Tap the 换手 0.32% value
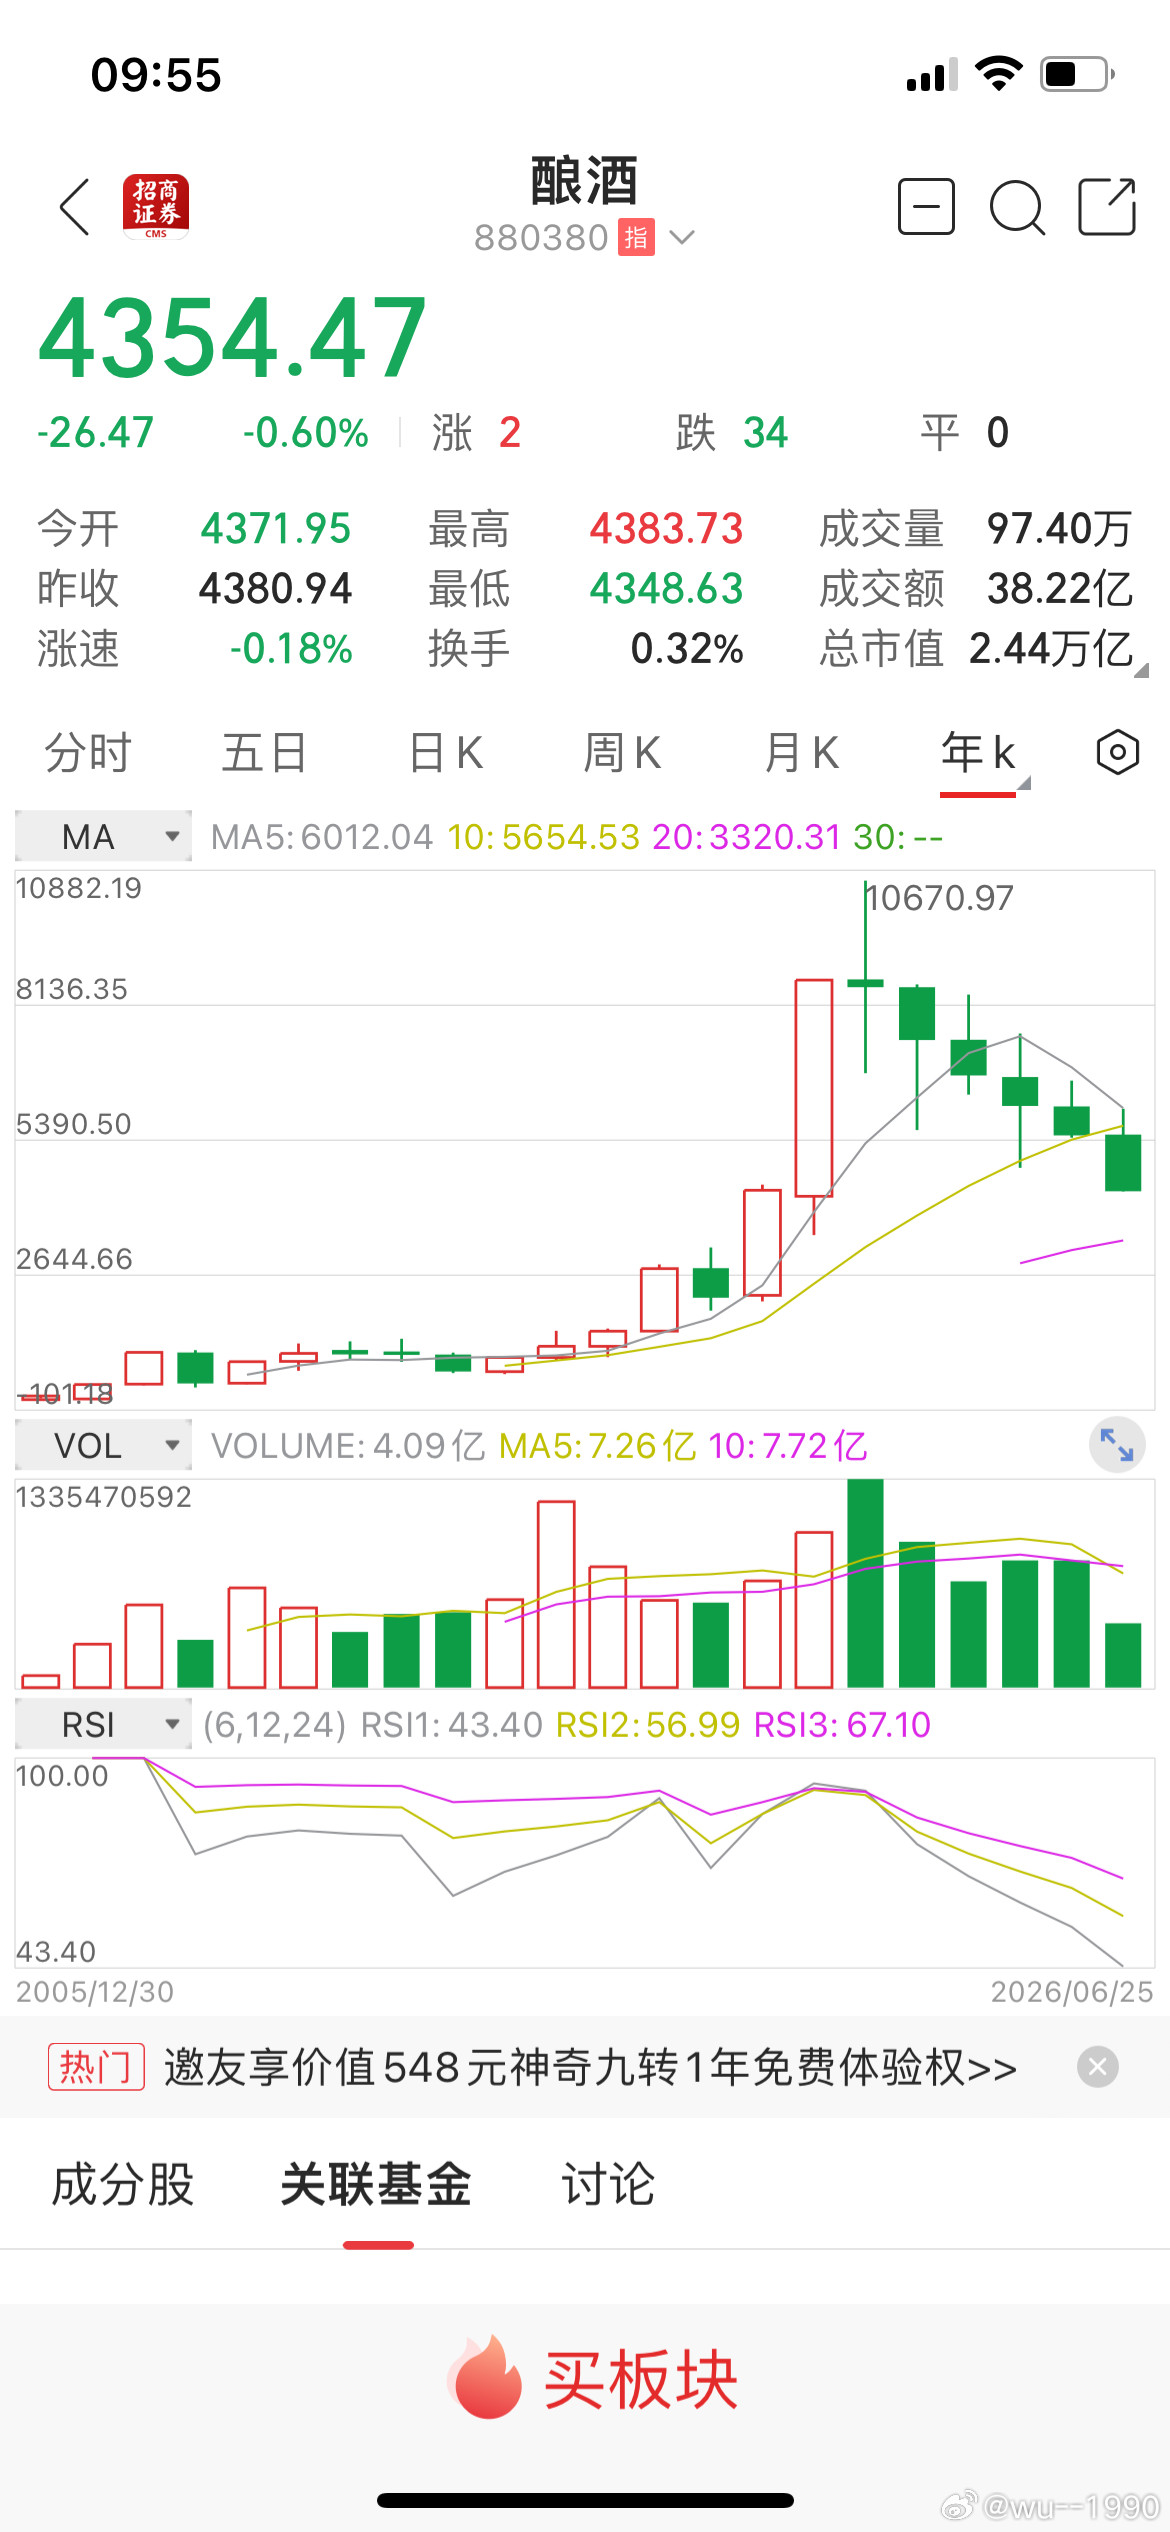This screenshot has height=2532, width=1170. click(x=687, y=648)
